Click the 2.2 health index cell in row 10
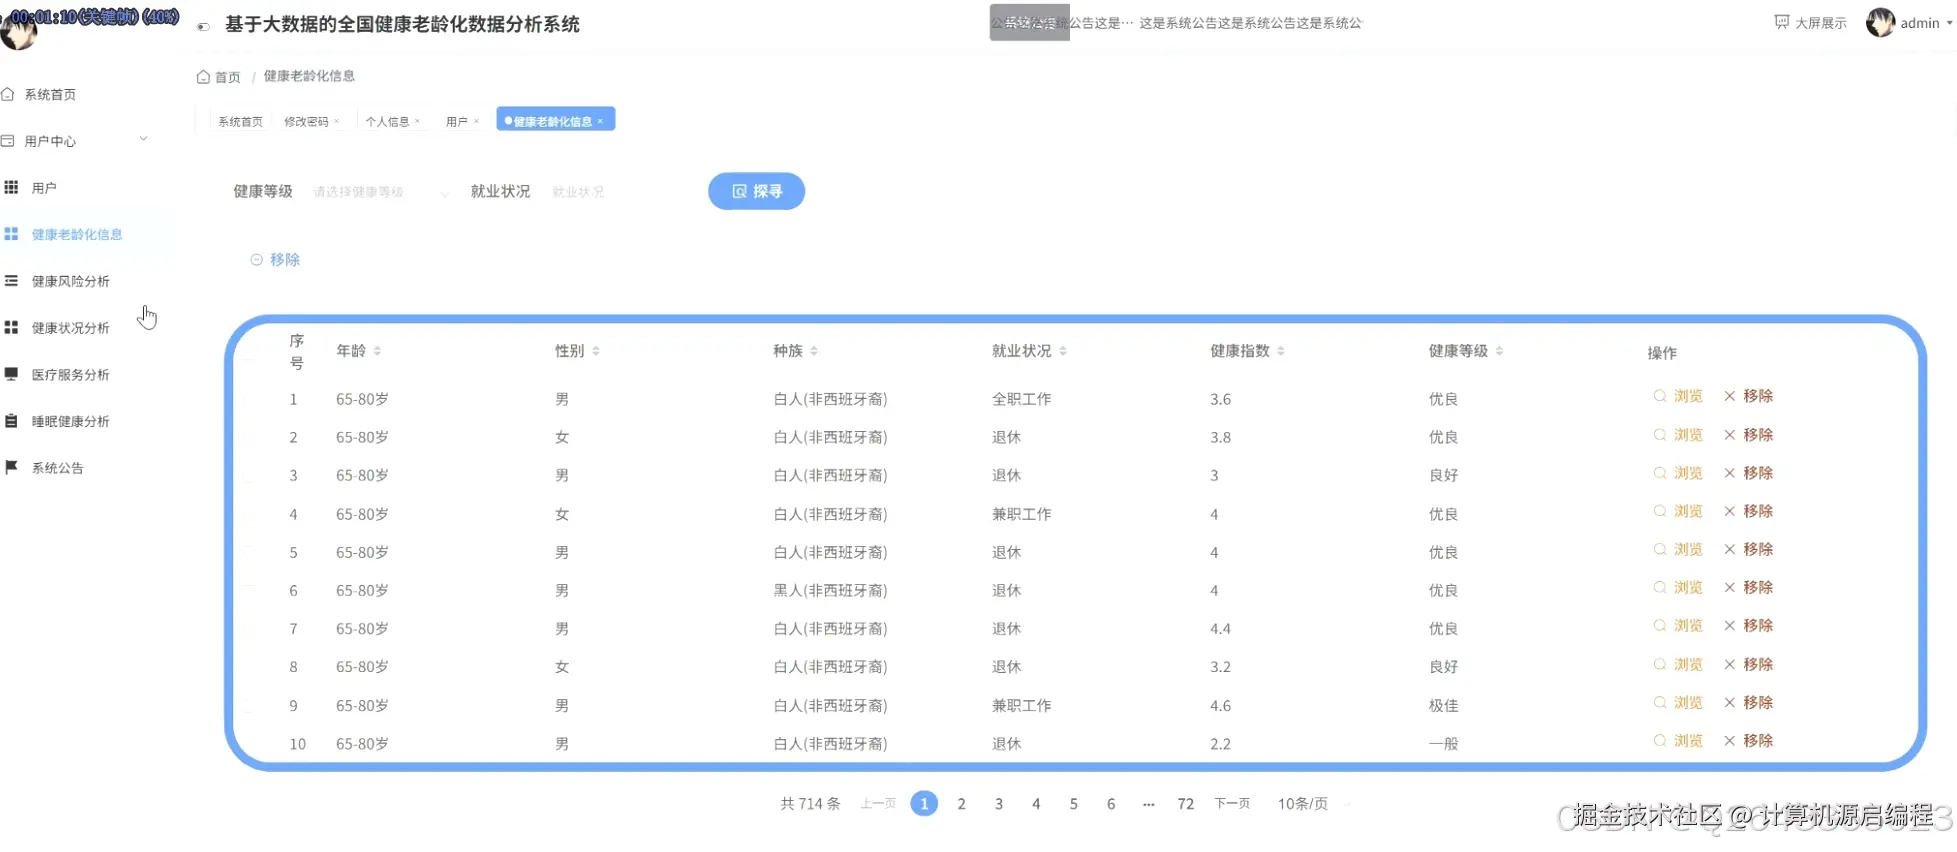This screenshot has height=852, width=1957. [x=1220, y=744]
